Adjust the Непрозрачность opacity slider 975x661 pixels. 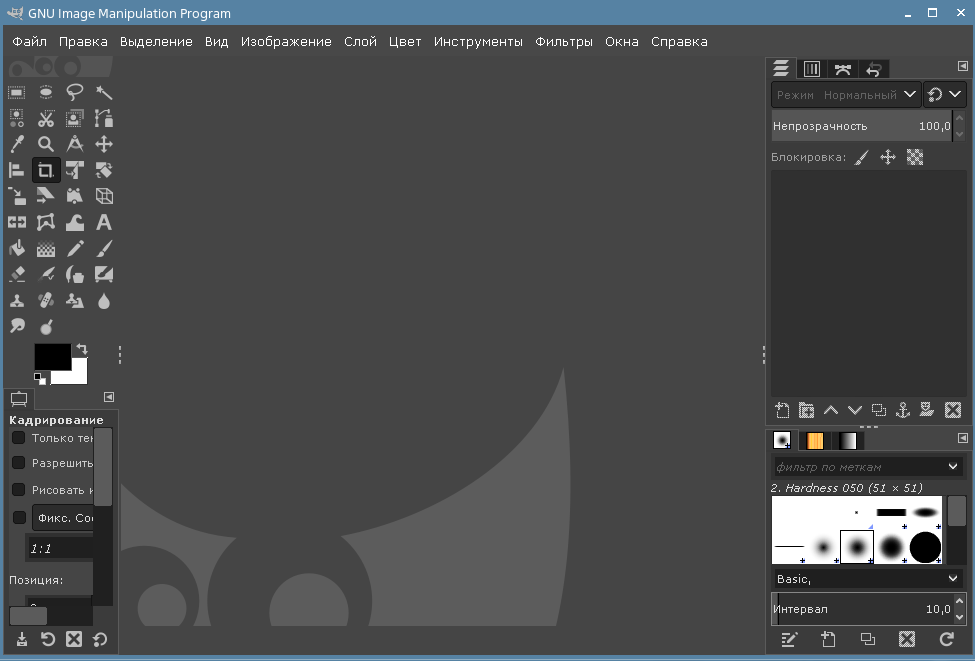click(862, 126)
